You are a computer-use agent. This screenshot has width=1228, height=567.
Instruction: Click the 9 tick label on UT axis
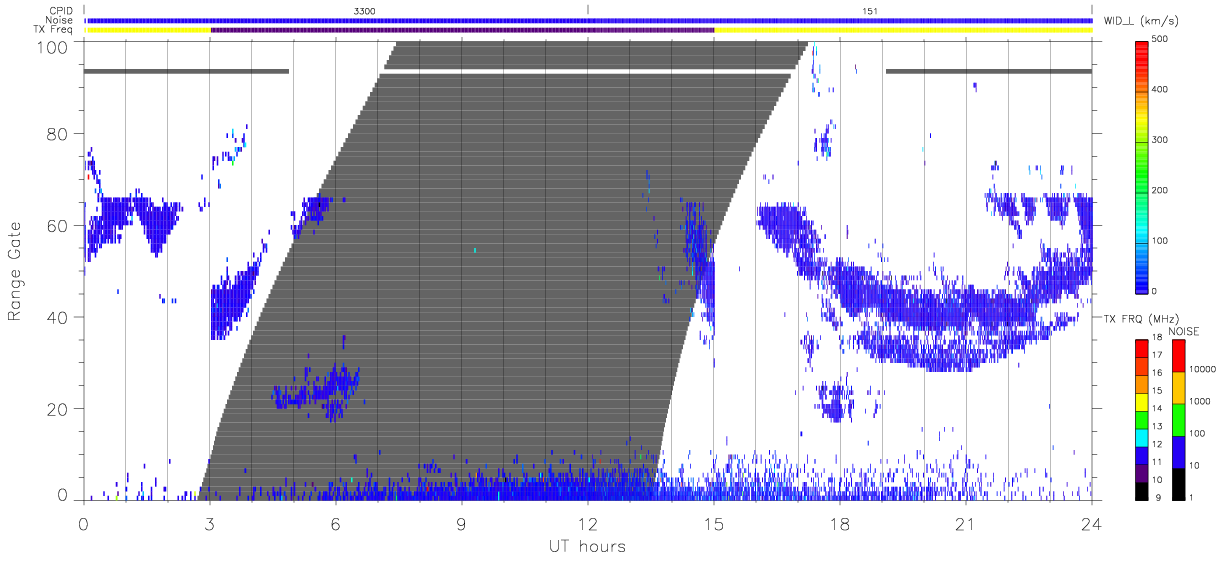pyautogui.click(x=461, y=524)
